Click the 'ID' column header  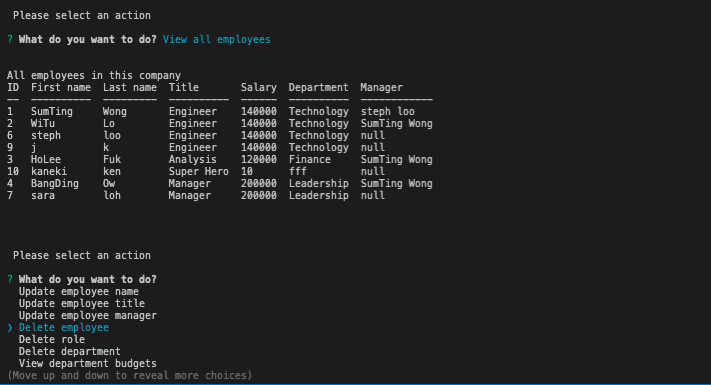click(x=13, y=88)
